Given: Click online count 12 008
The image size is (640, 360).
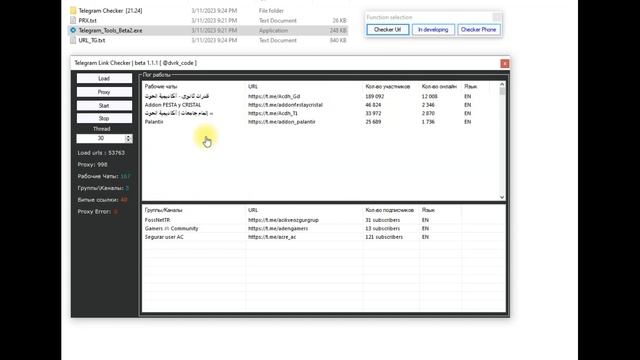Looking at the screenshot, I should [430, 96].
